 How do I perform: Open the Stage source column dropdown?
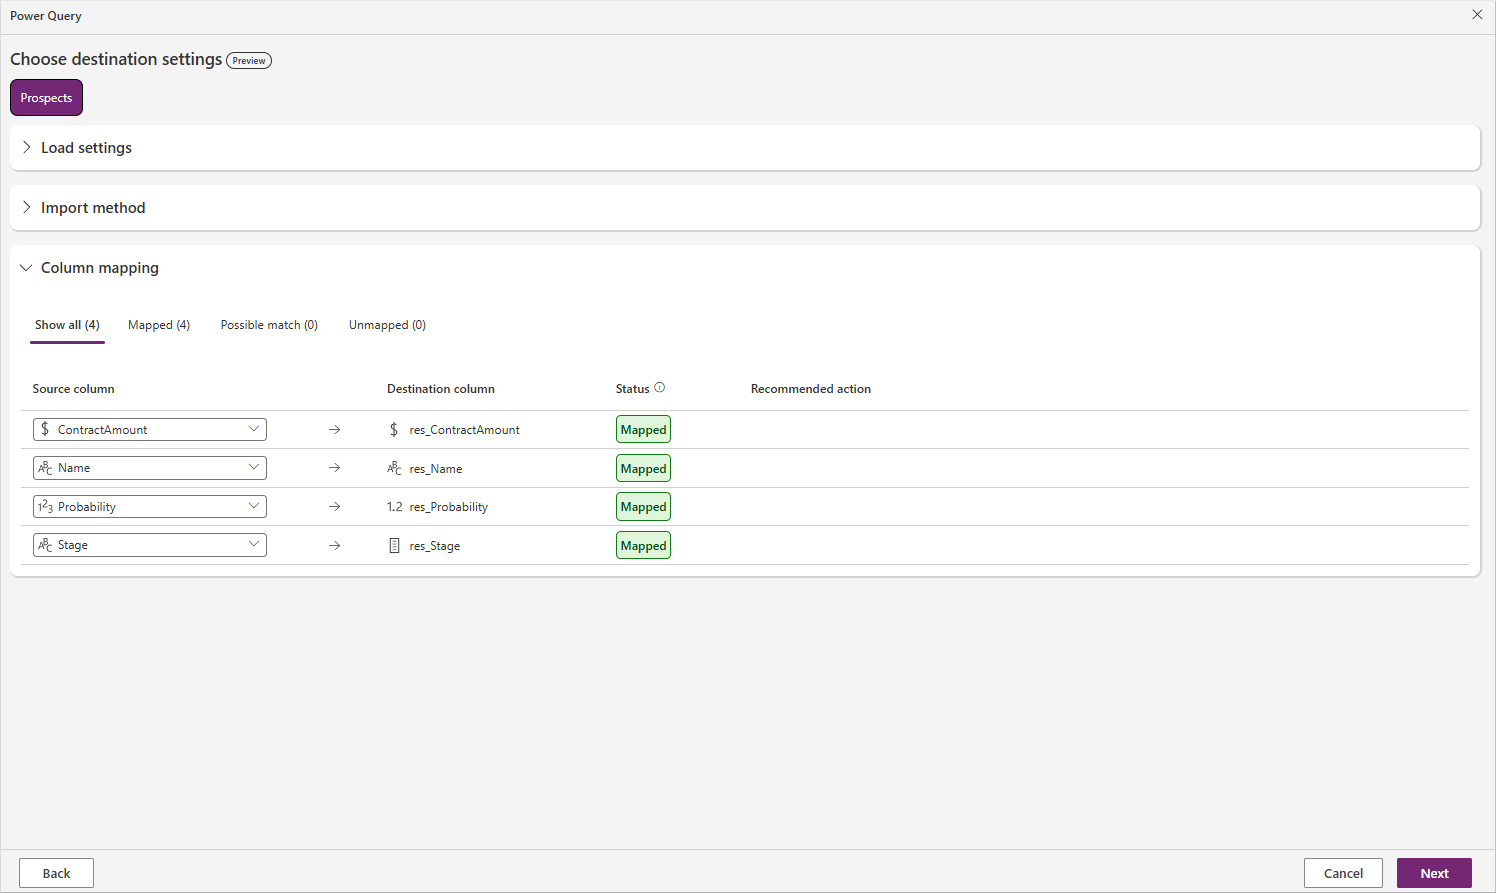click(x=150, y=545)
